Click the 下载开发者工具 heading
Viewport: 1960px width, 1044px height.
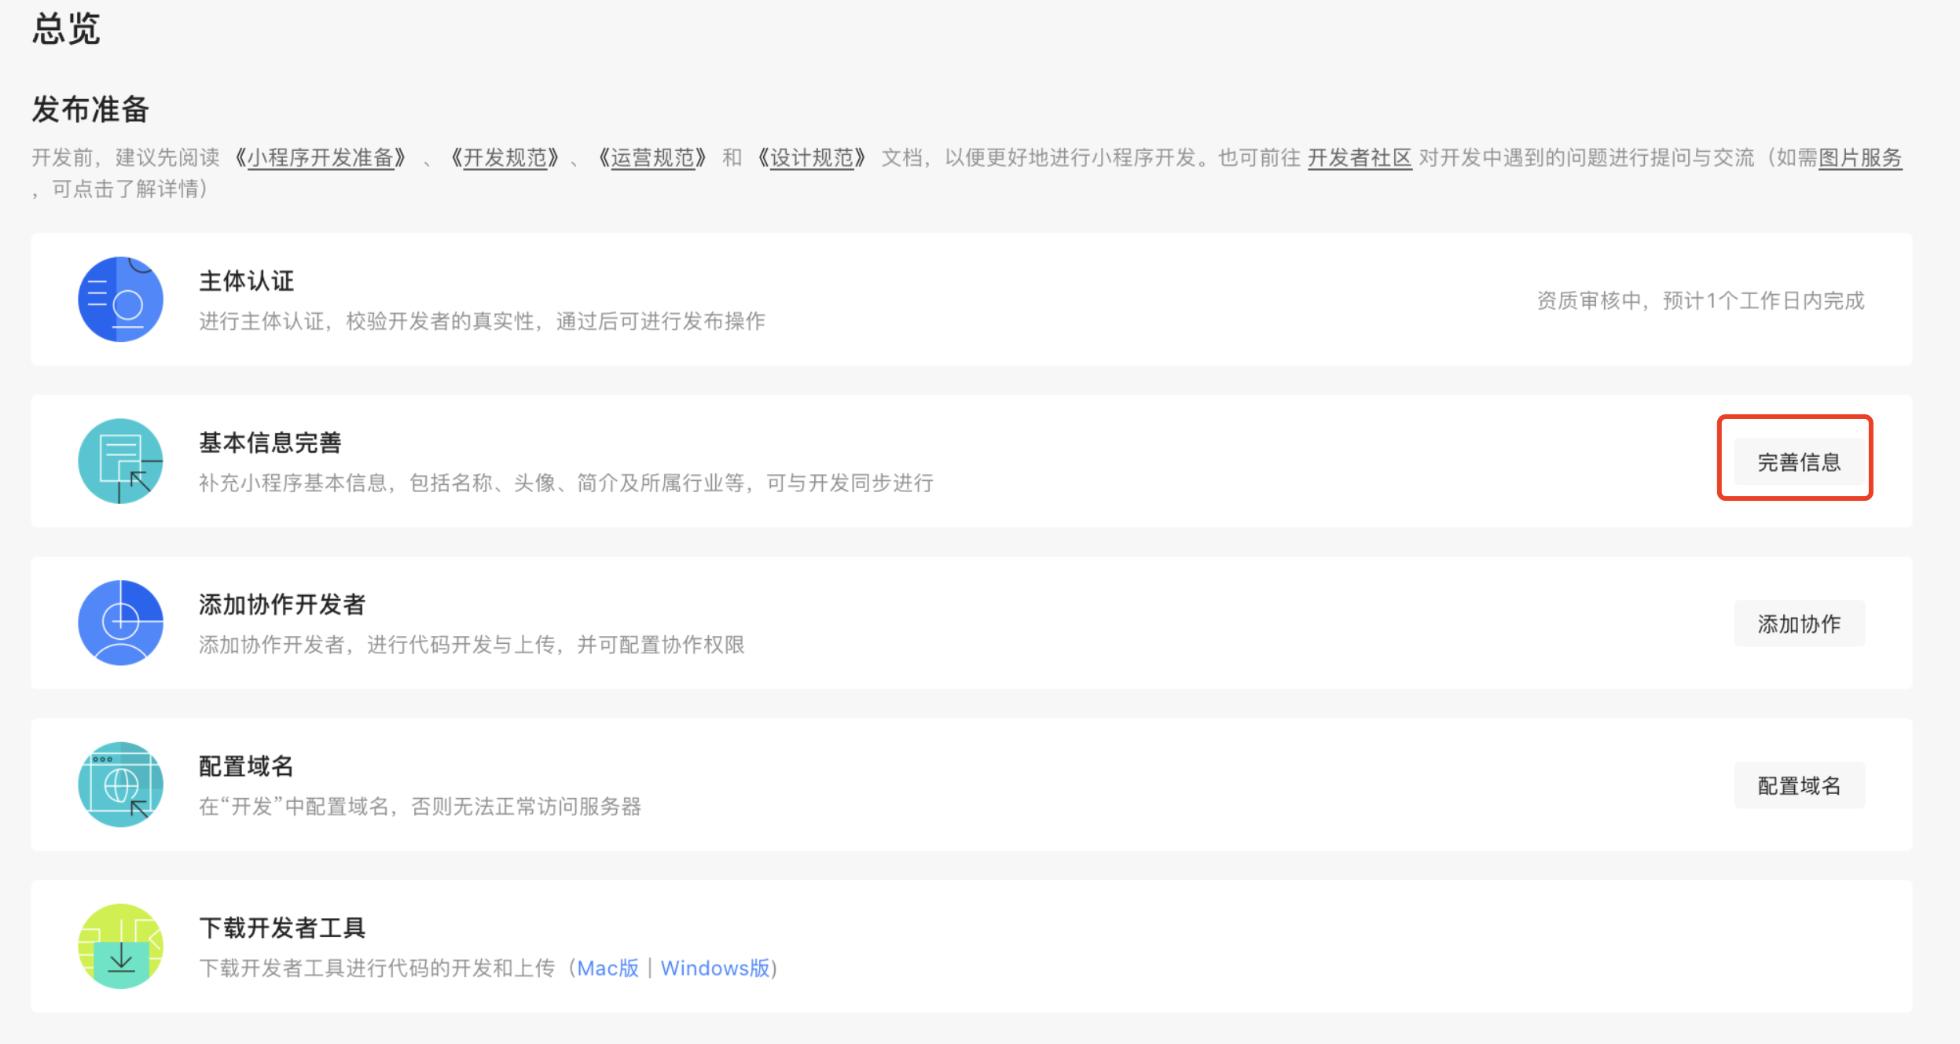[x=282, y=929]
